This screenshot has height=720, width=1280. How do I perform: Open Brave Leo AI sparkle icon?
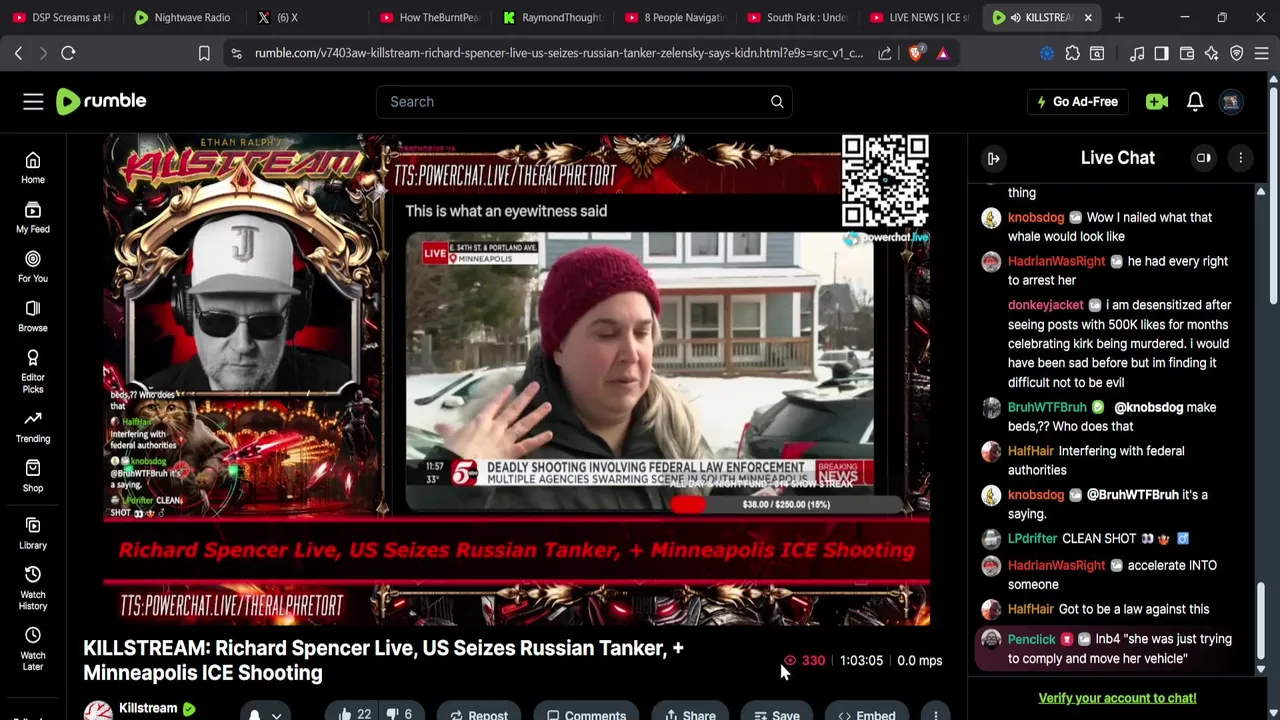click(x=1212, y=53)
